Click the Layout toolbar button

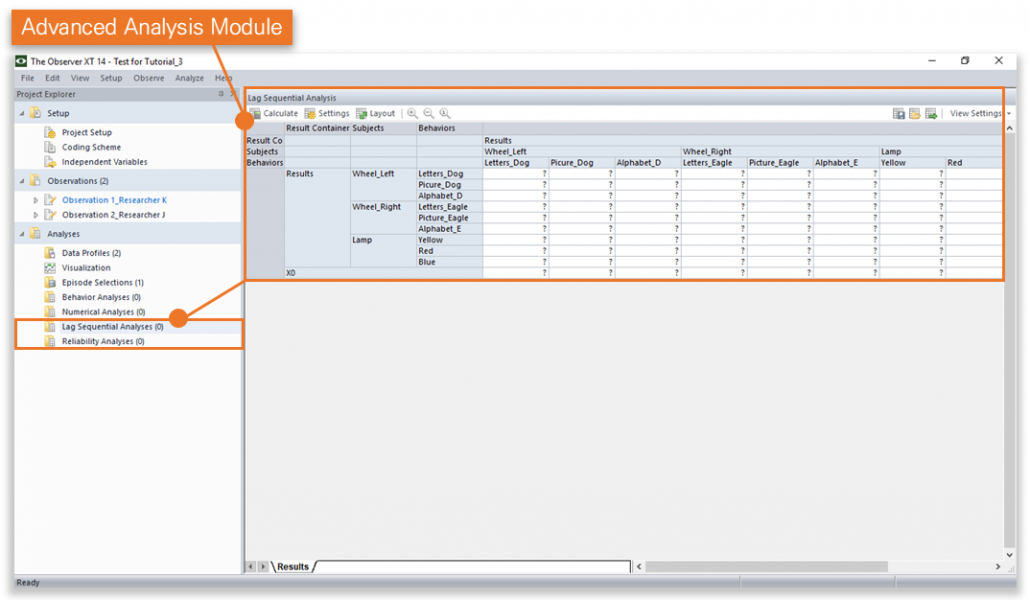point(376,114)
